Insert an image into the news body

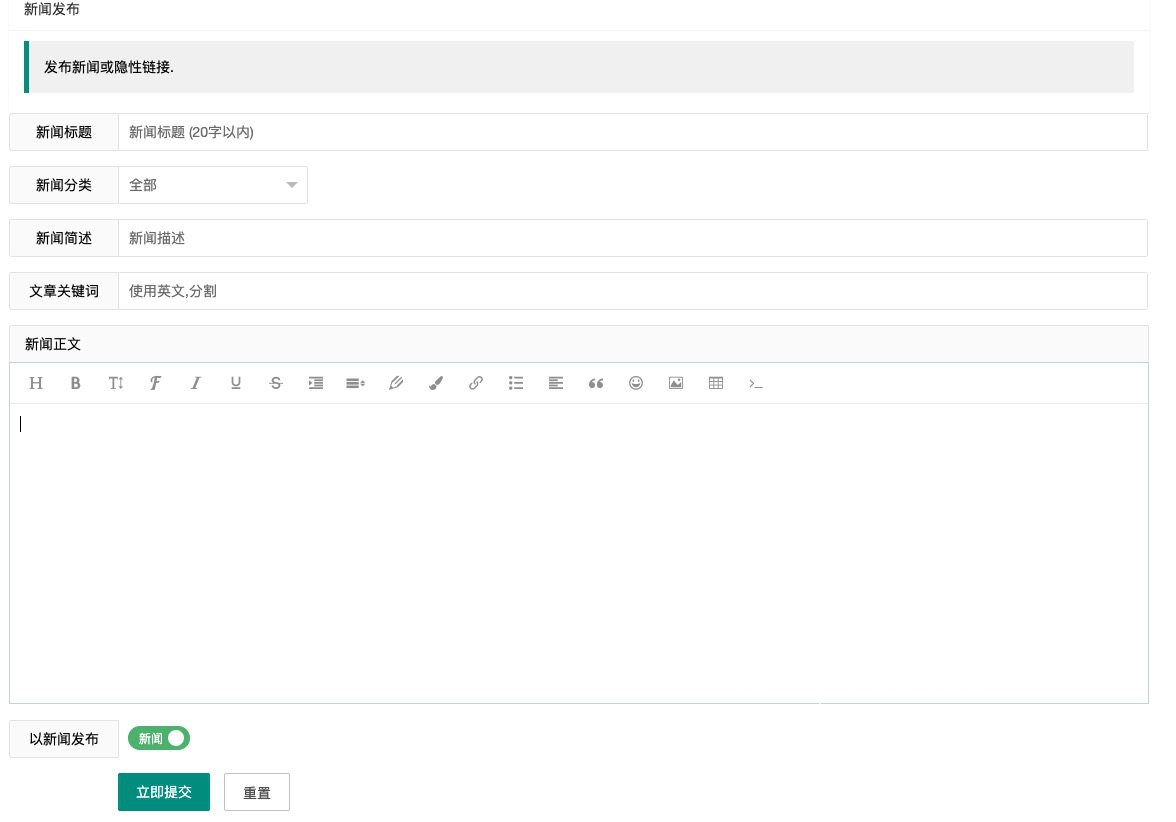(x=676, y=383)
